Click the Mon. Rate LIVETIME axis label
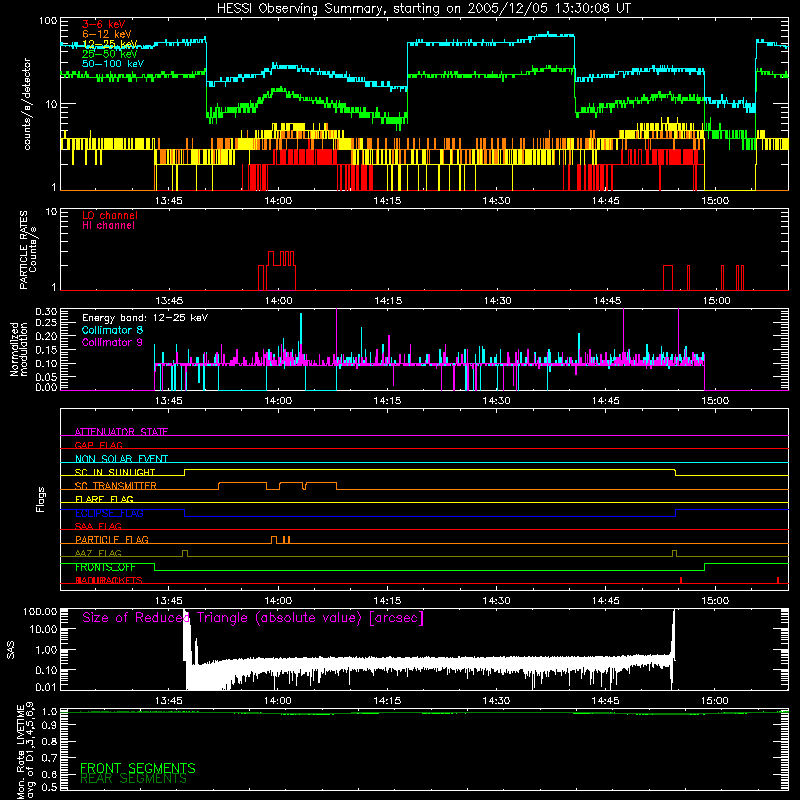 point(25,751)
